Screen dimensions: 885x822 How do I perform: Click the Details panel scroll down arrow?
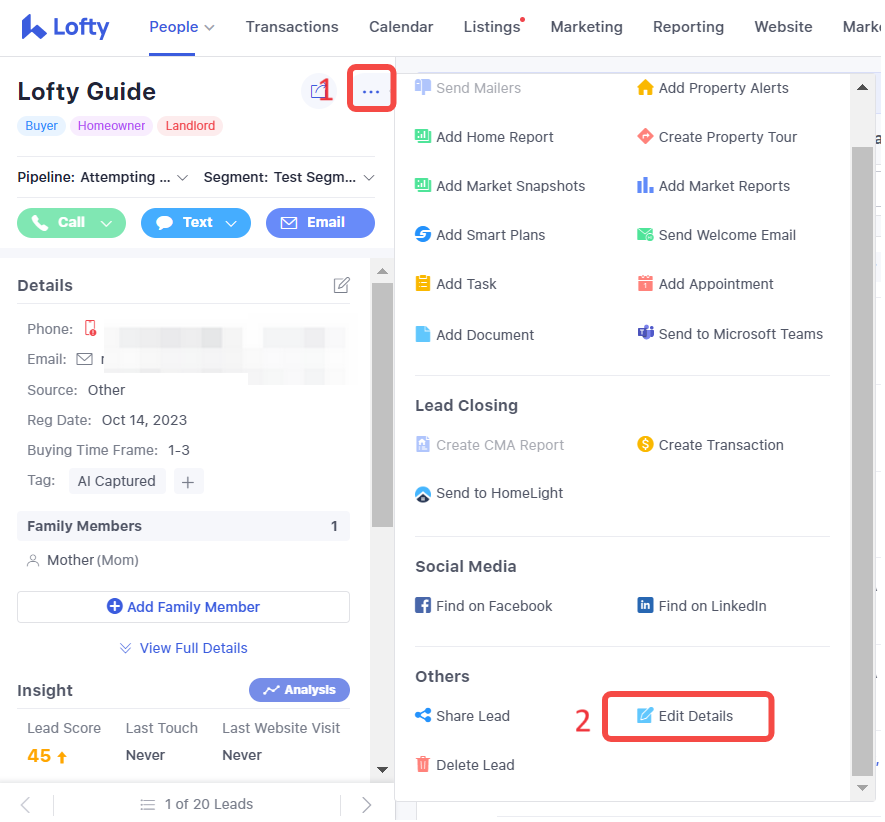[382, 769]
